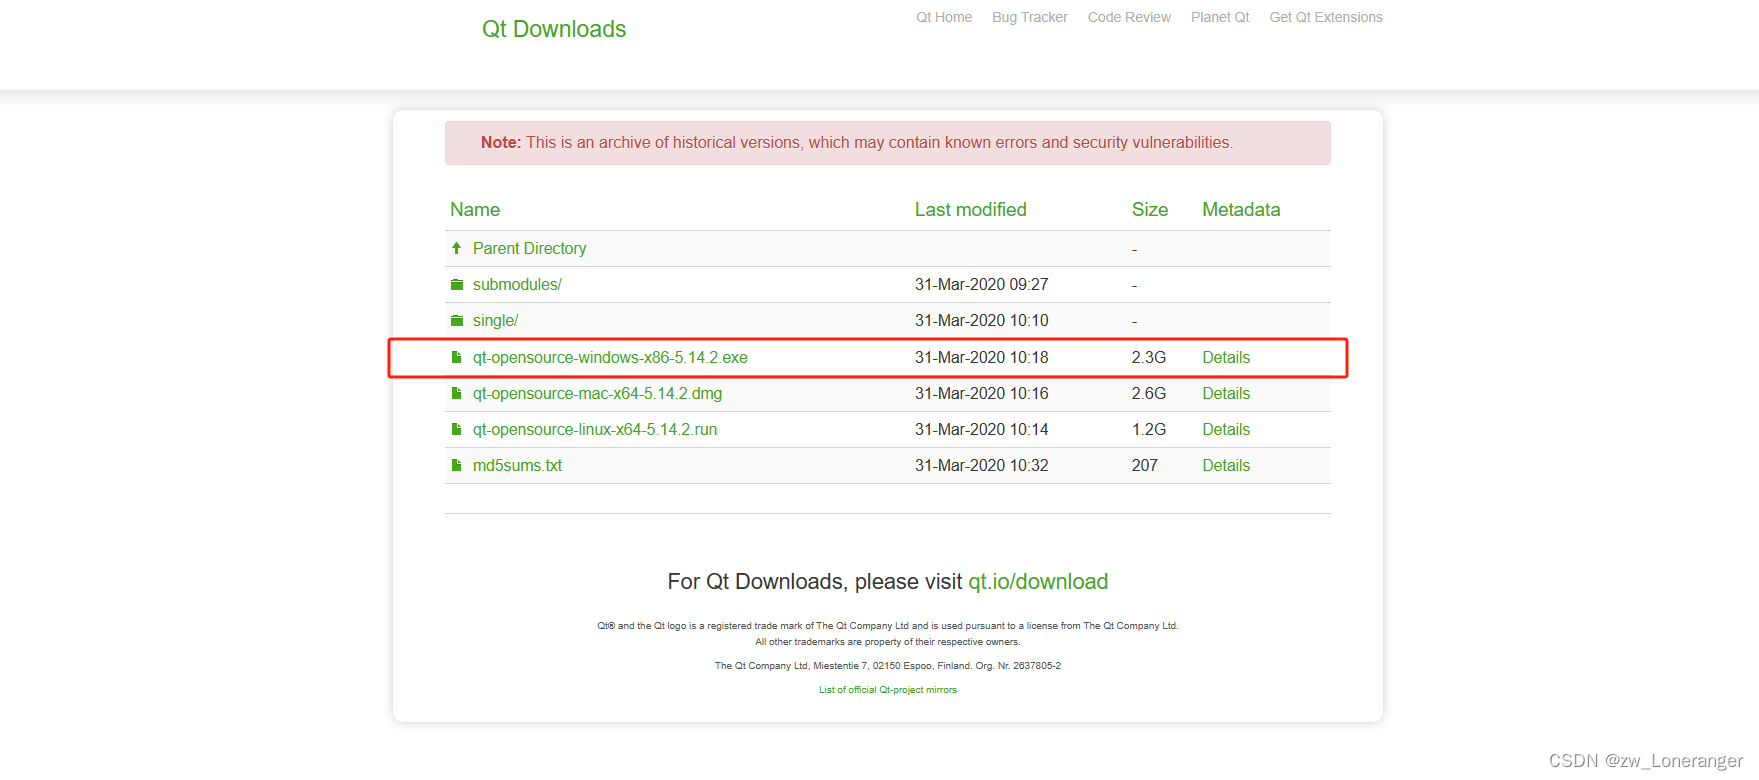Click the 2.6G size value
The image size is (1759, 780).
(1149, 394)
